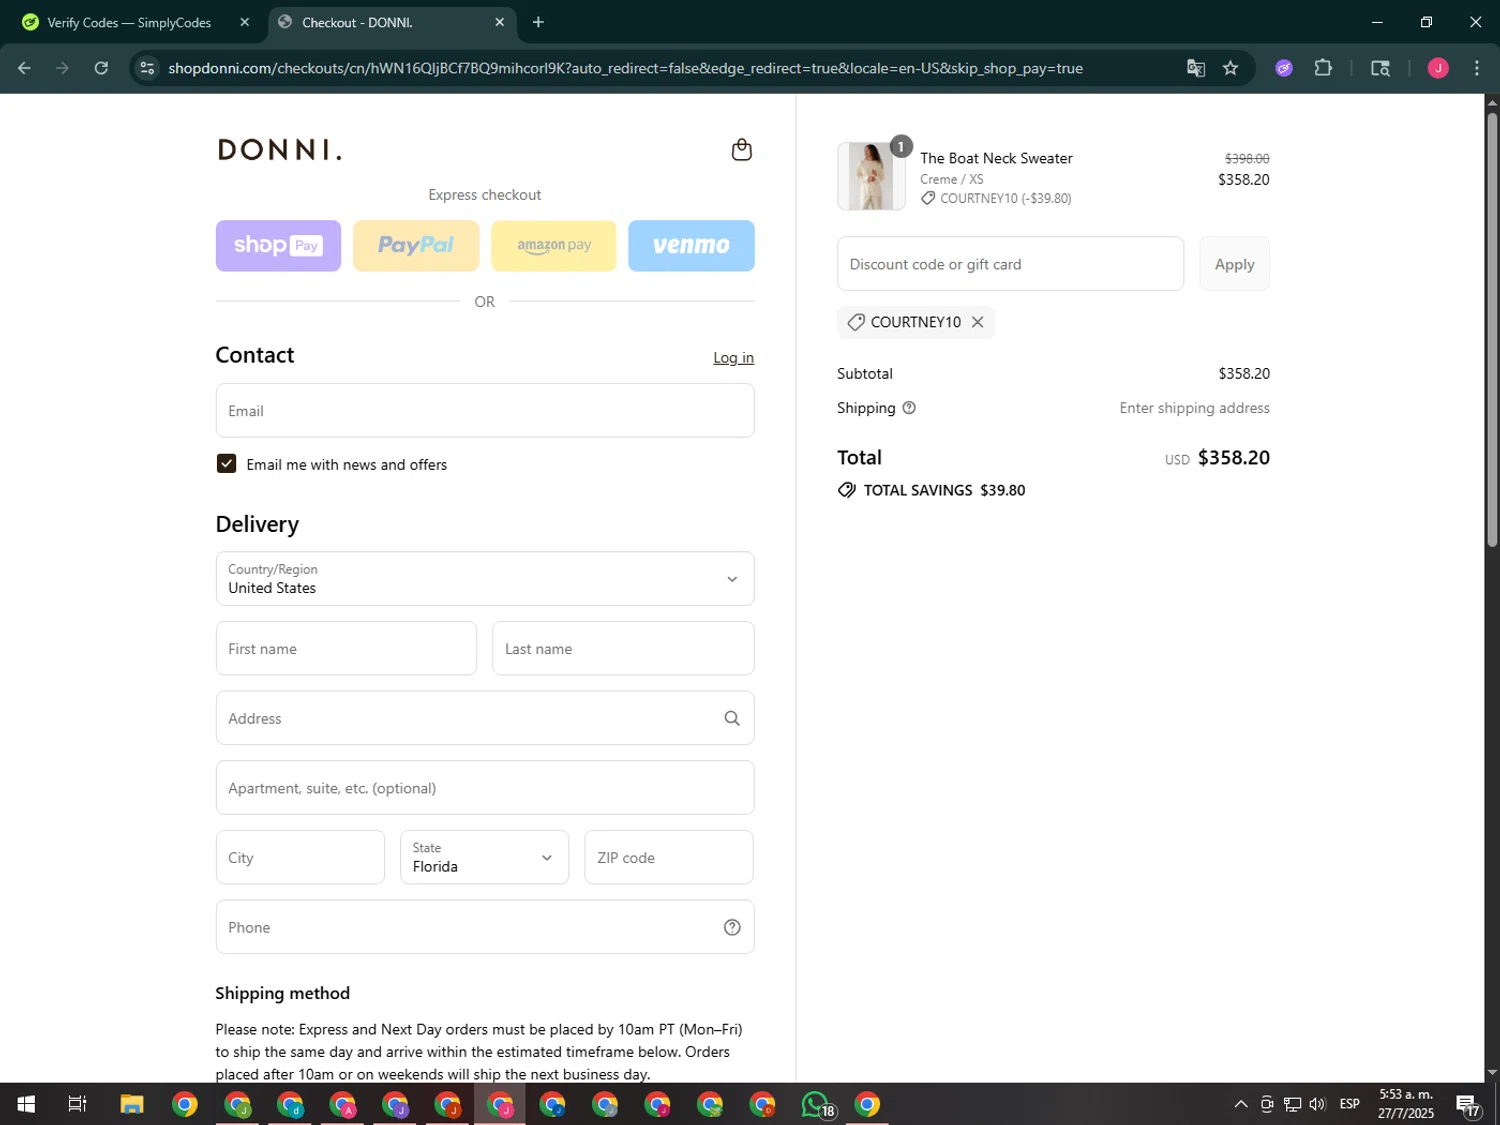Switch to Verify Codes — SimplyCodes tab

(129, 22)
